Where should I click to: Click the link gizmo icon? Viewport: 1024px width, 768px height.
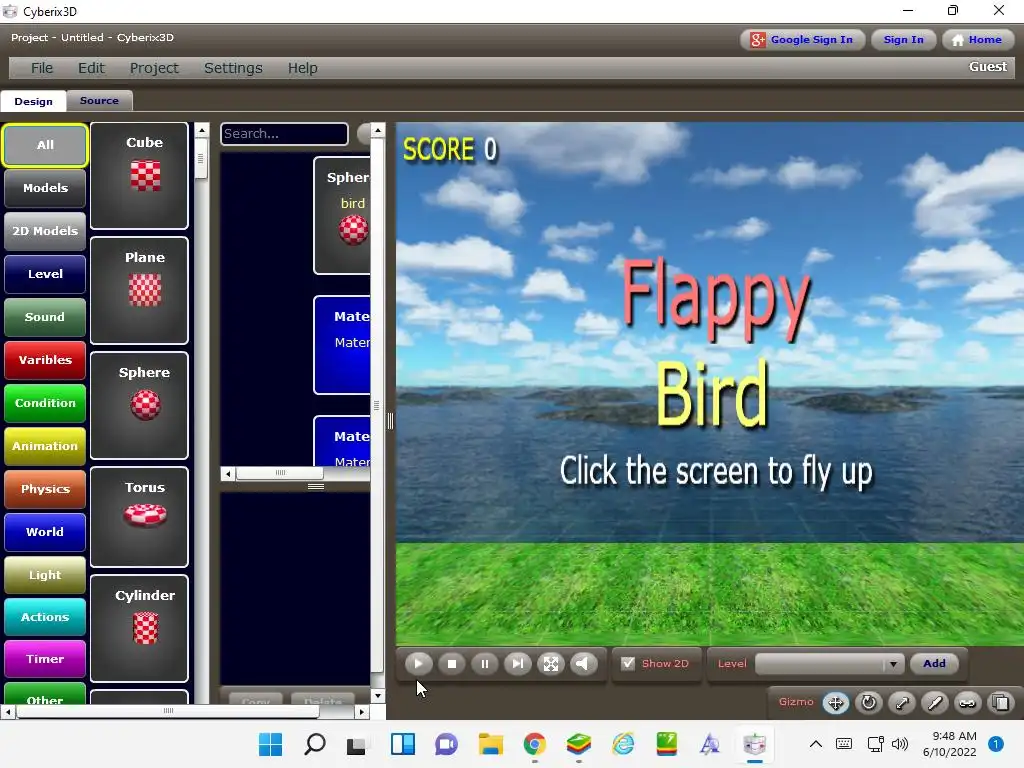967,703
